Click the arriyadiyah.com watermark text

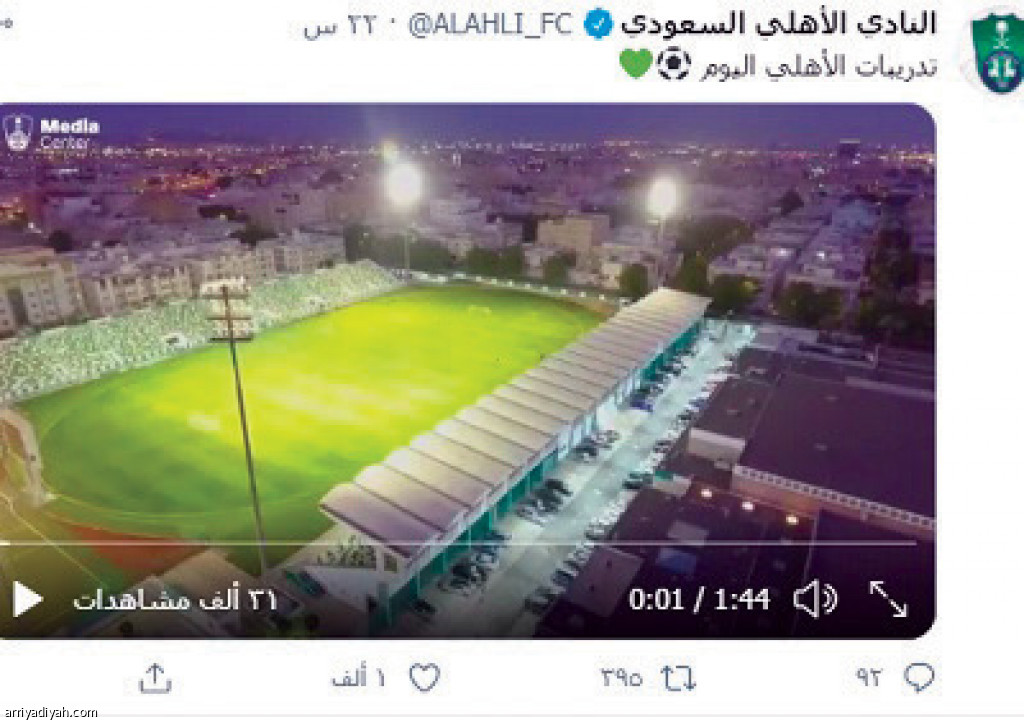49,713
